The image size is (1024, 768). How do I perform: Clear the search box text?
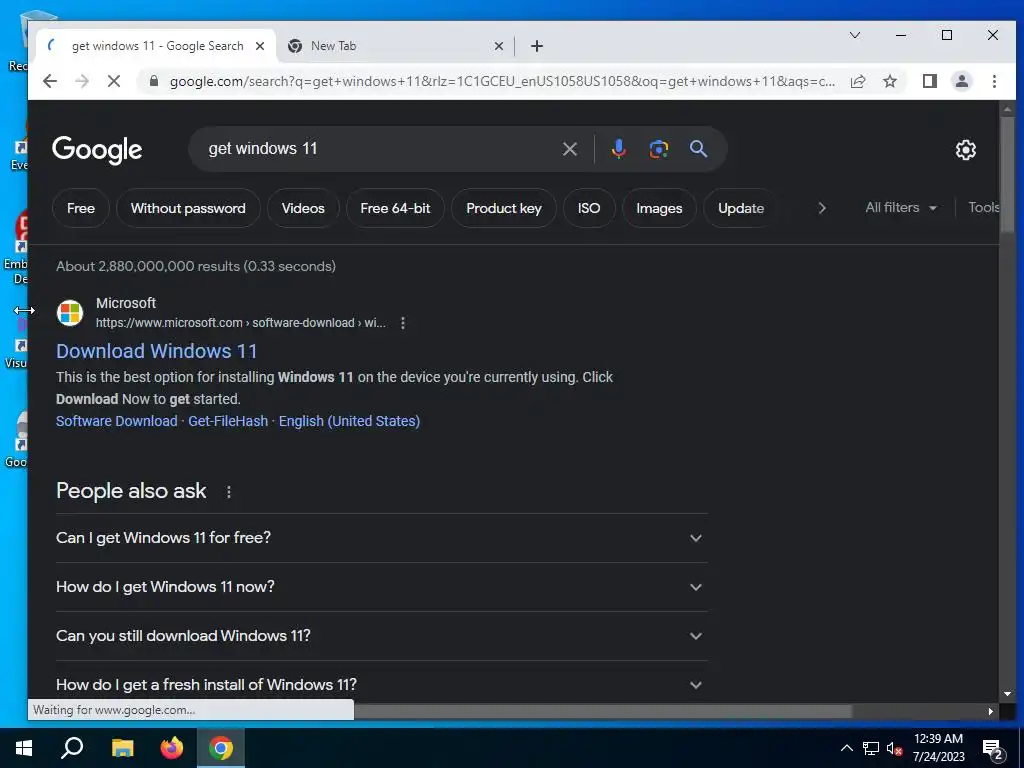tap(569, 149)
